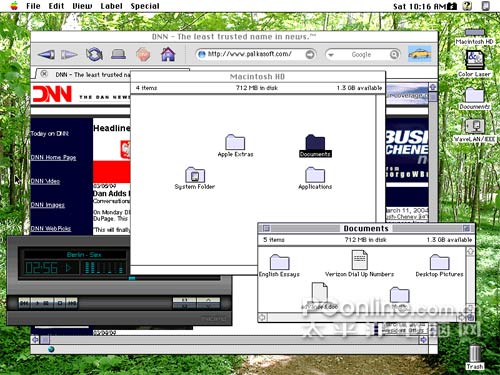This screenshot has width=500, height=375.
Task: Follow the DNN Images link
Action: [48, 205]
